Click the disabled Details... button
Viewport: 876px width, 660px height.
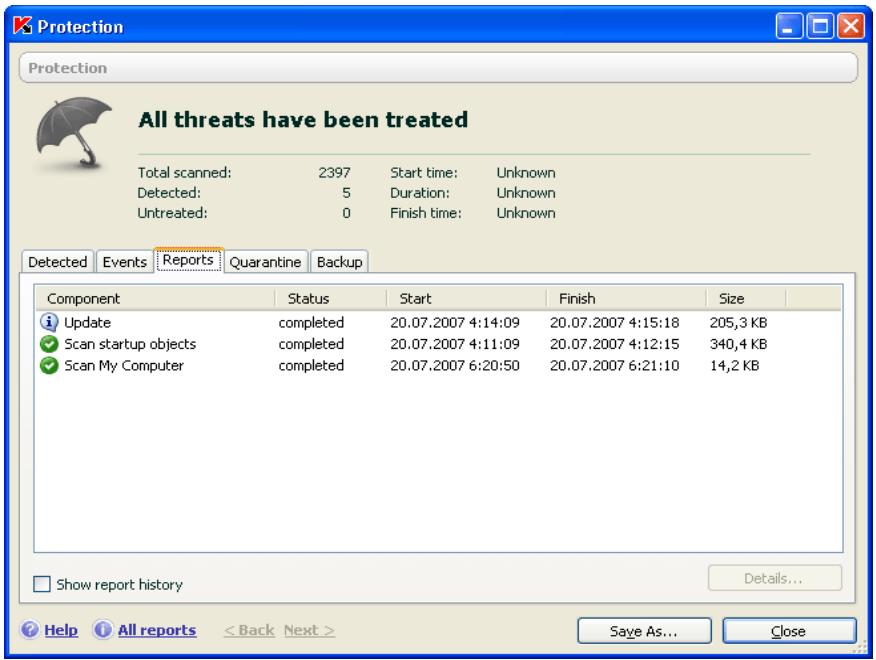point(774,578)
